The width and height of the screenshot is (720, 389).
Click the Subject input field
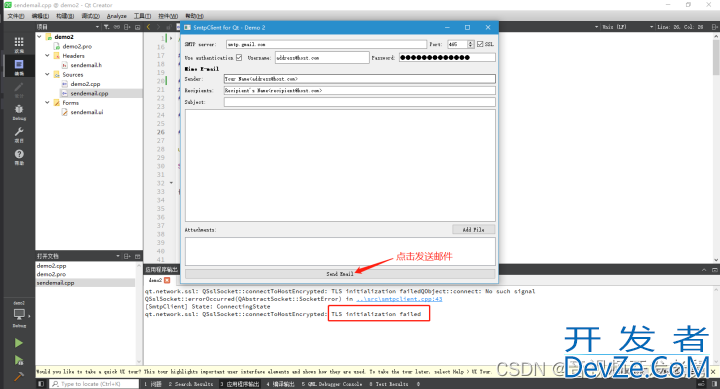pos(360,102)
